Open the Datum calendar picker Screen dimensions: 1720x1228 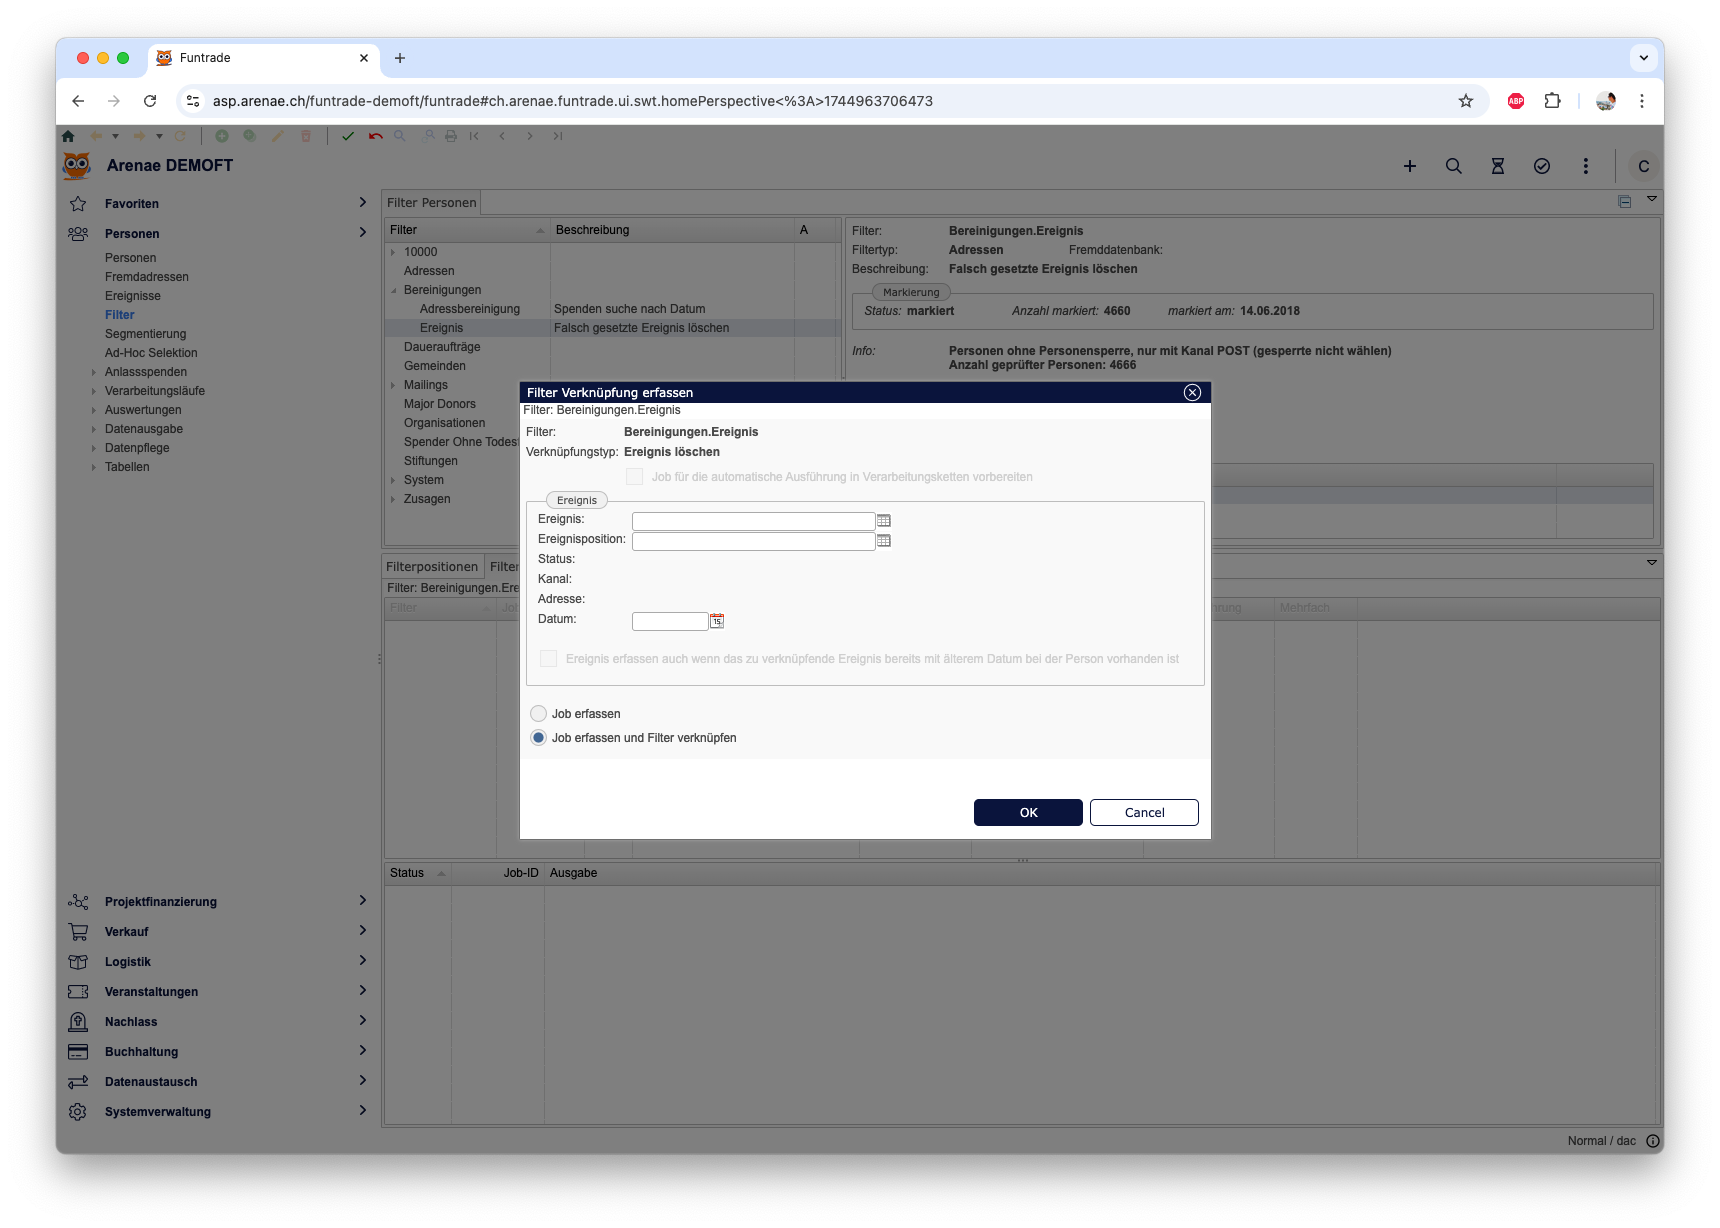tap(716, 621)
